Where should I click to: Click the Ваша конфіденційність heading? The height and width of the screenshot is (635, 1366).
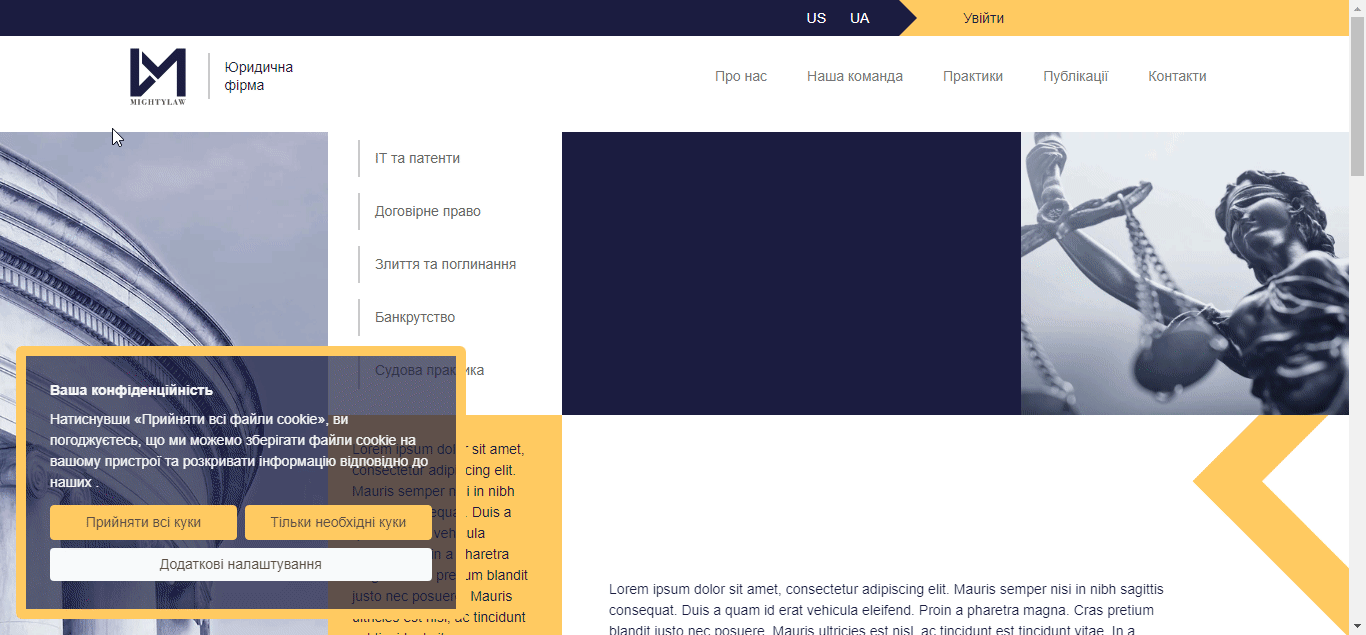pyautogui.click(x=131, y=390)
